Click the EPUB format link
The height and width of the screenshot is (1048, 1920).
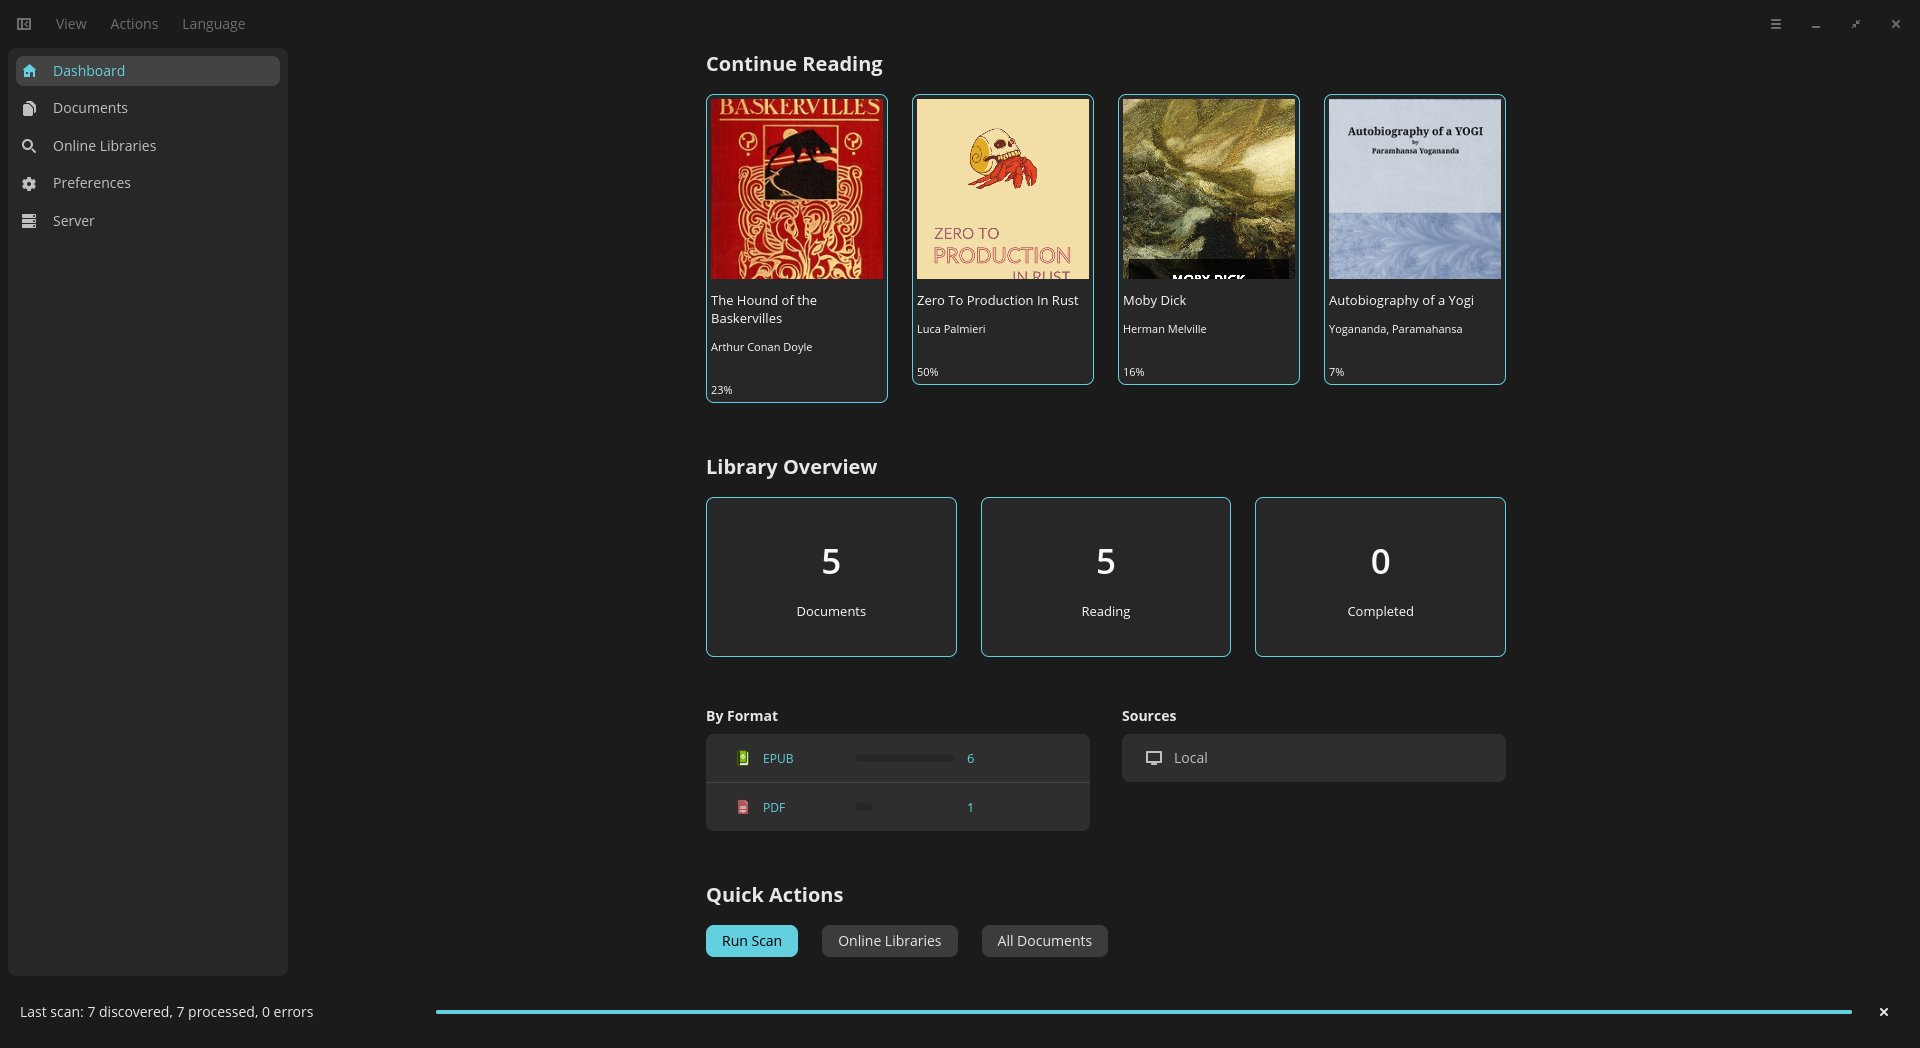coord(778,759)
